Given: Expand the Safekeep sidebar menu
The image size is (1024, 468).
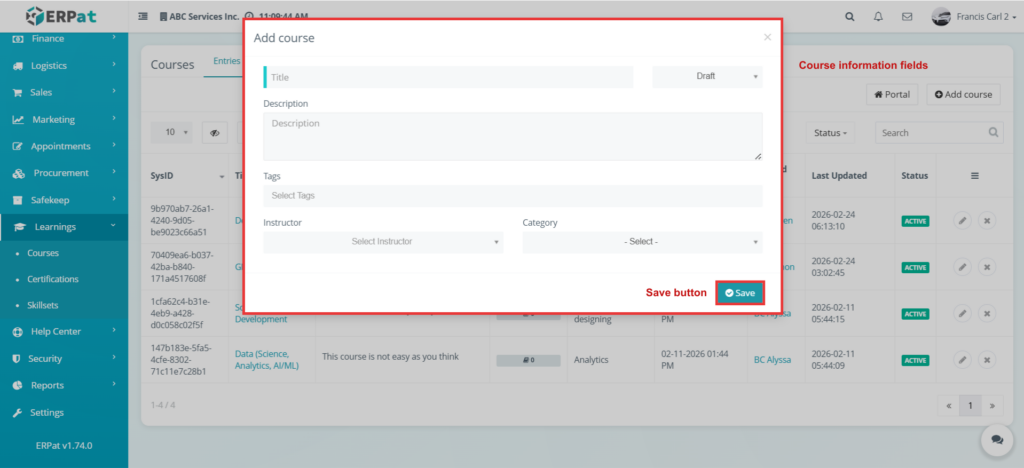Looking at the screenshot, I should 64,200.
